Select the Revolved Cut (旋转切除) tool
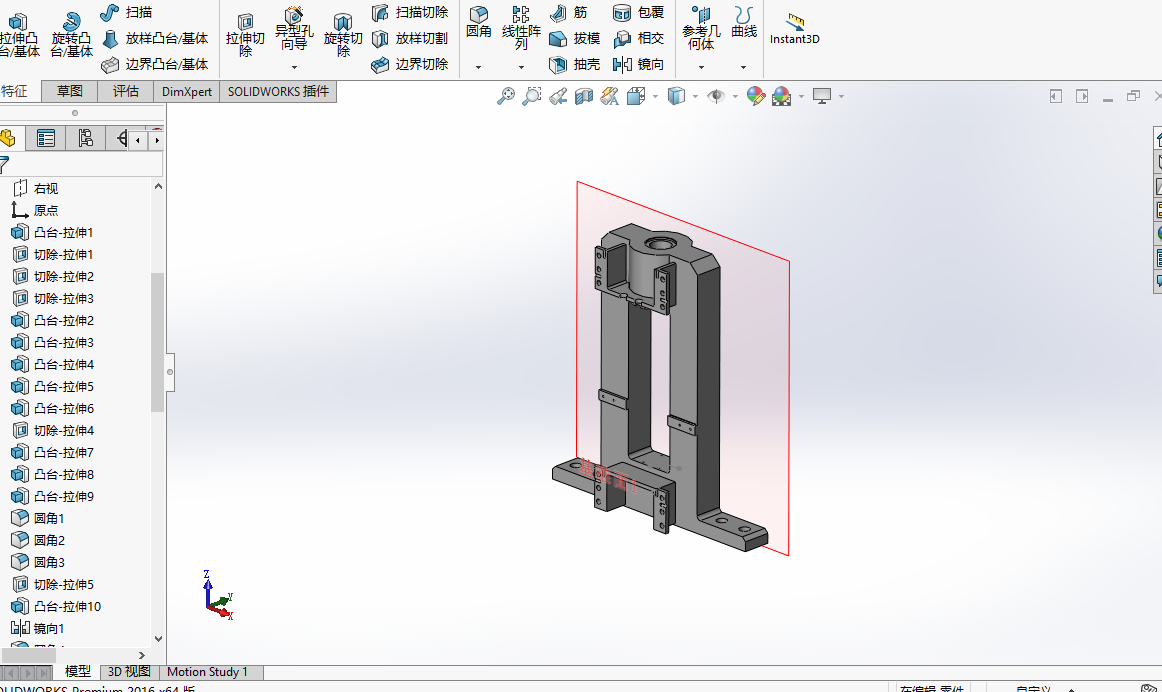The width and height of the screenshot is (1162, 692). (343, 34)
